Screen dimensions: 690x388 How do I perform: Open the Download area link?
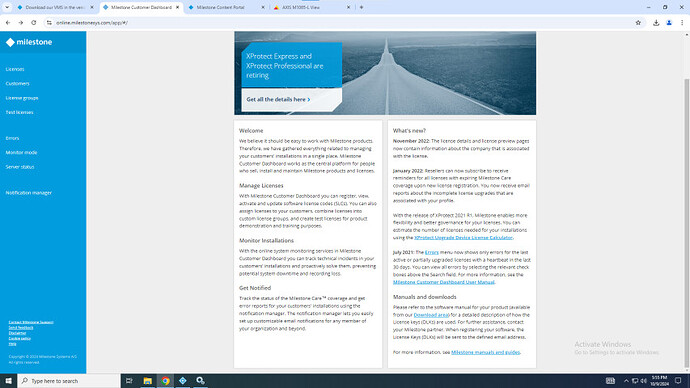pos(431,315)
